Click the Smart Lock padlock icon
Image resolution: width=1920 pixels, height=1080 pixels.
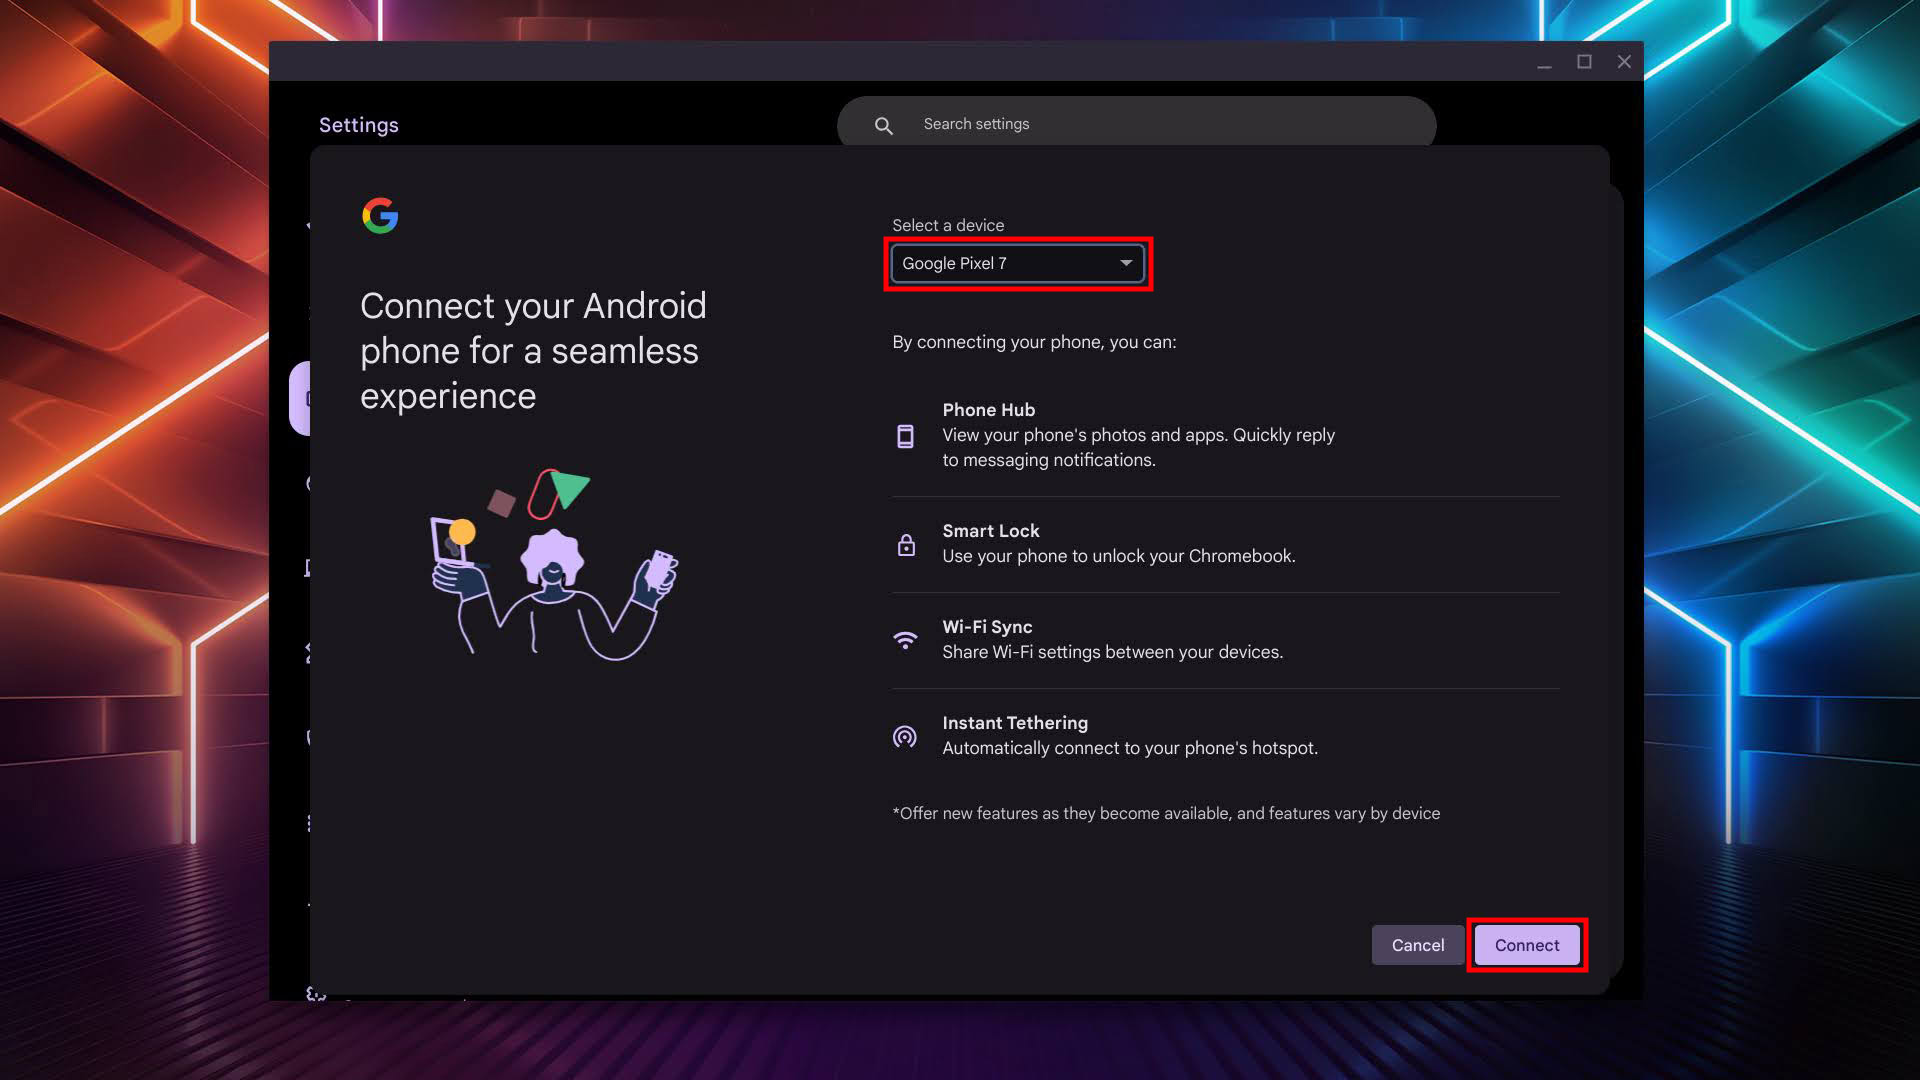pos(906,545)
